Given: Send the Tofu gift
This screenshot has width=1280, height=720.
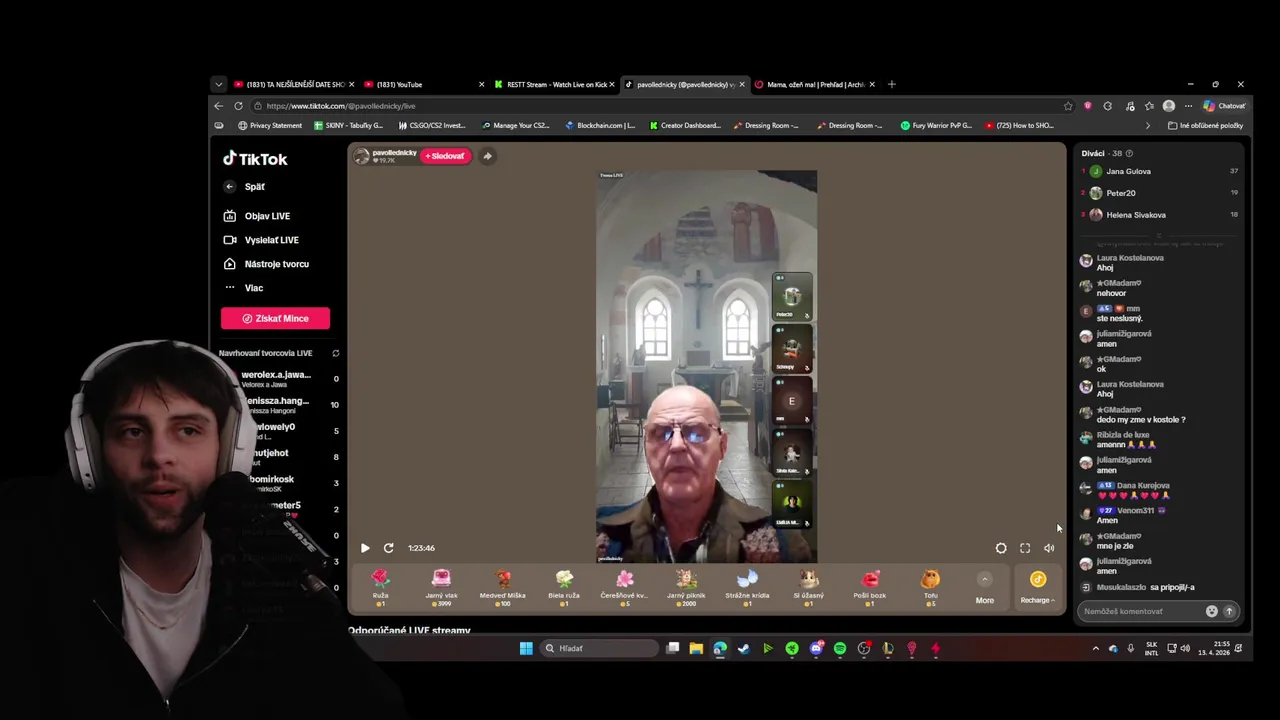Looking at the screenshot, I should 930,587.
